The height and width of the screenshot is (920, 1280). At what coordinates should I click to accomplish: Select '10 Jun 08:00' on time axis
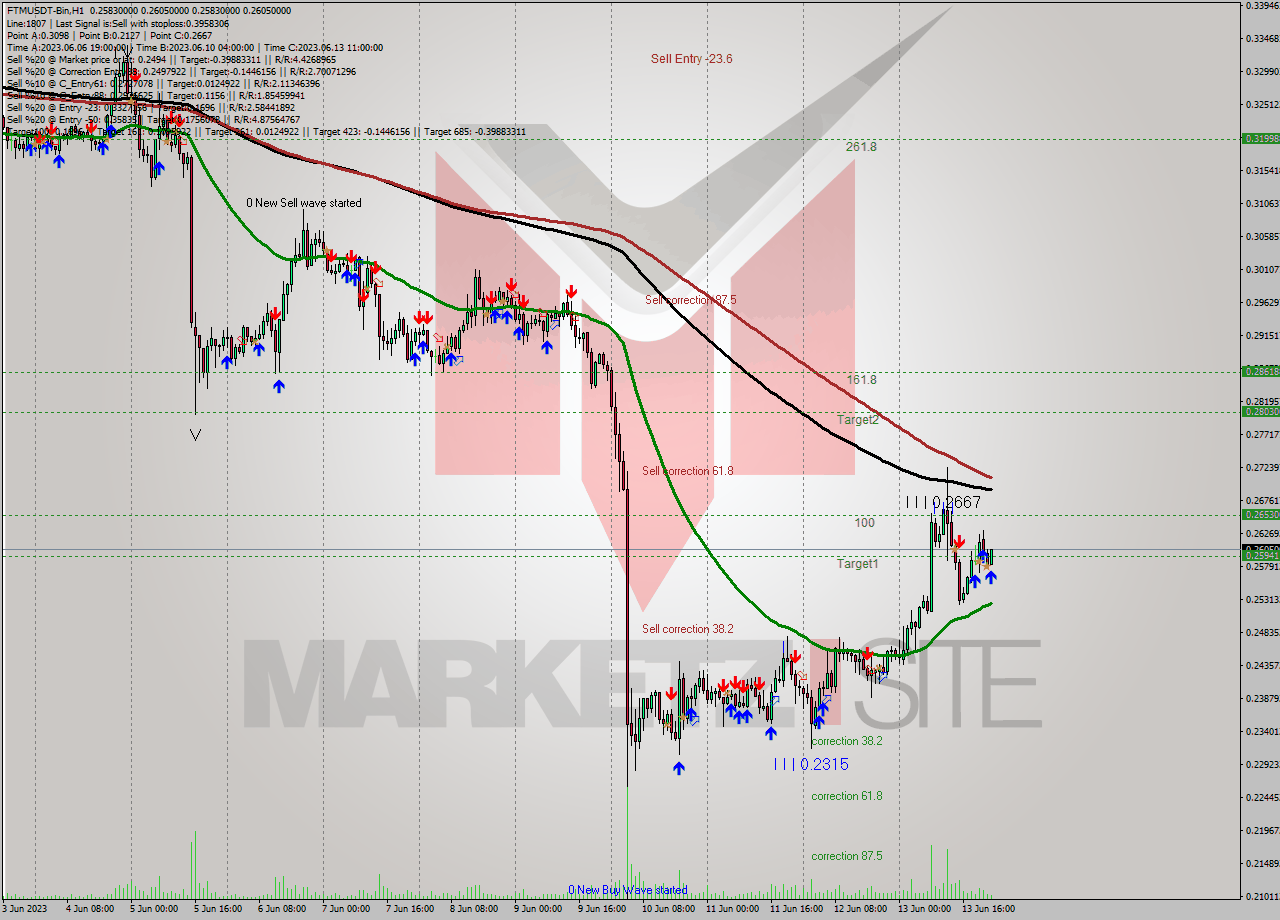(x=668, y=909)
